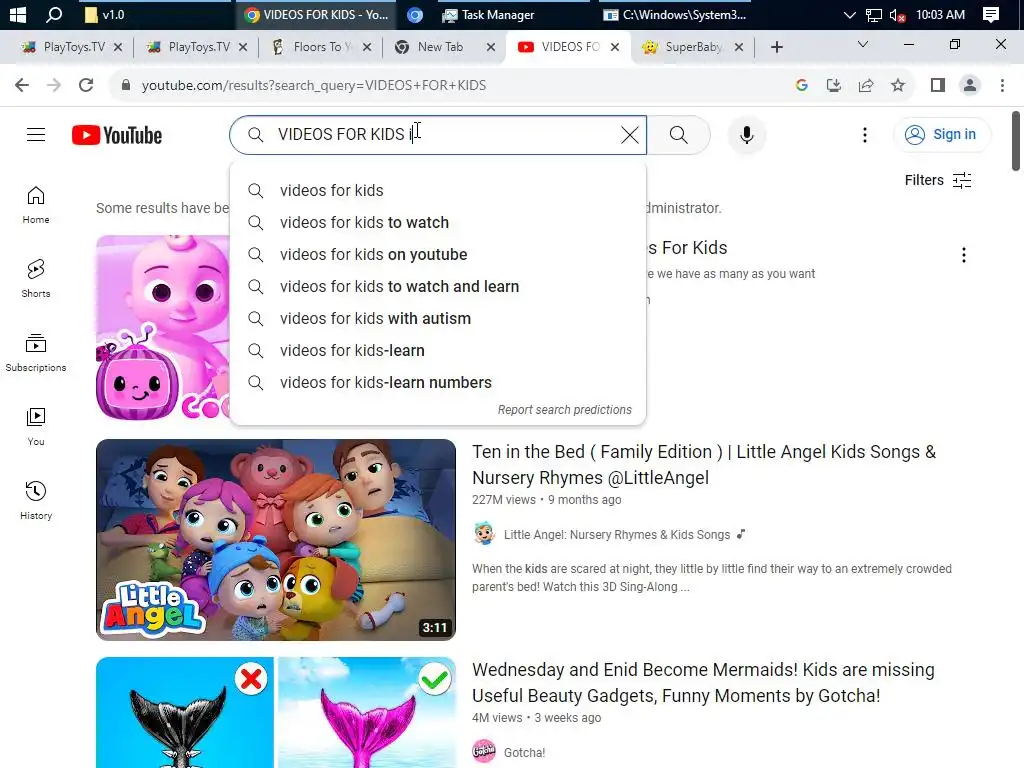Open Gotcha! channel link
1024x768 pixels.
(524, 752)
